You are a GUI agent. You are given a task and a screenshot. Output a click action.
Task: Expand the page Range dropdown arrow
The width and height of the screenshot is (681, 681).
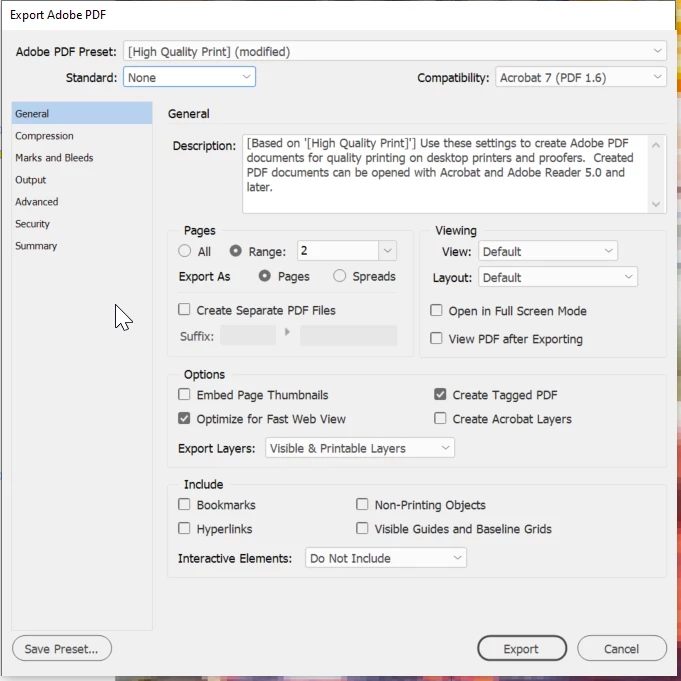pyautogui.click(x=387, y=251)
